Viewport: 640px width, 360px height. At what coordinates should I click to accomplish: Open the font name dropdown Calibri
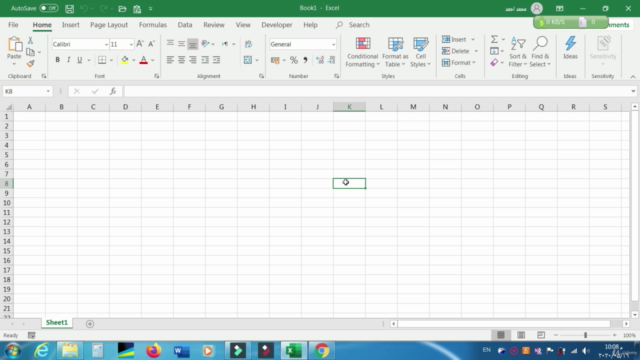[x=106, y=44]
